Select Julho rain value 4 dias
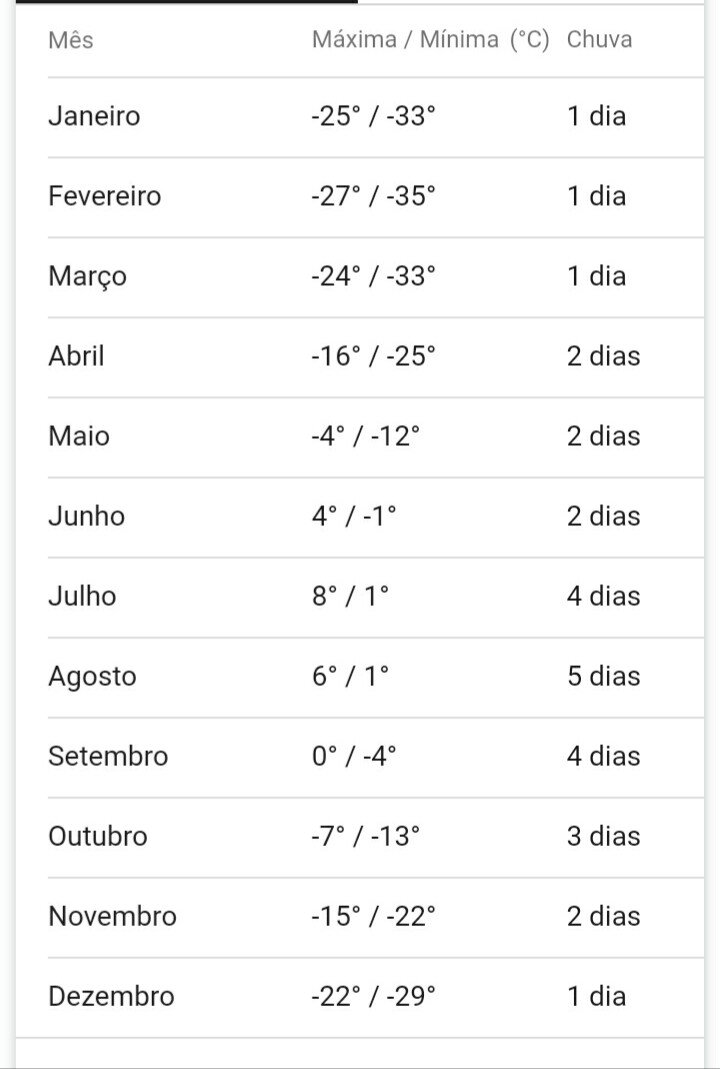The height and width of the screenshot is (1069, 720). click(603, 597)
